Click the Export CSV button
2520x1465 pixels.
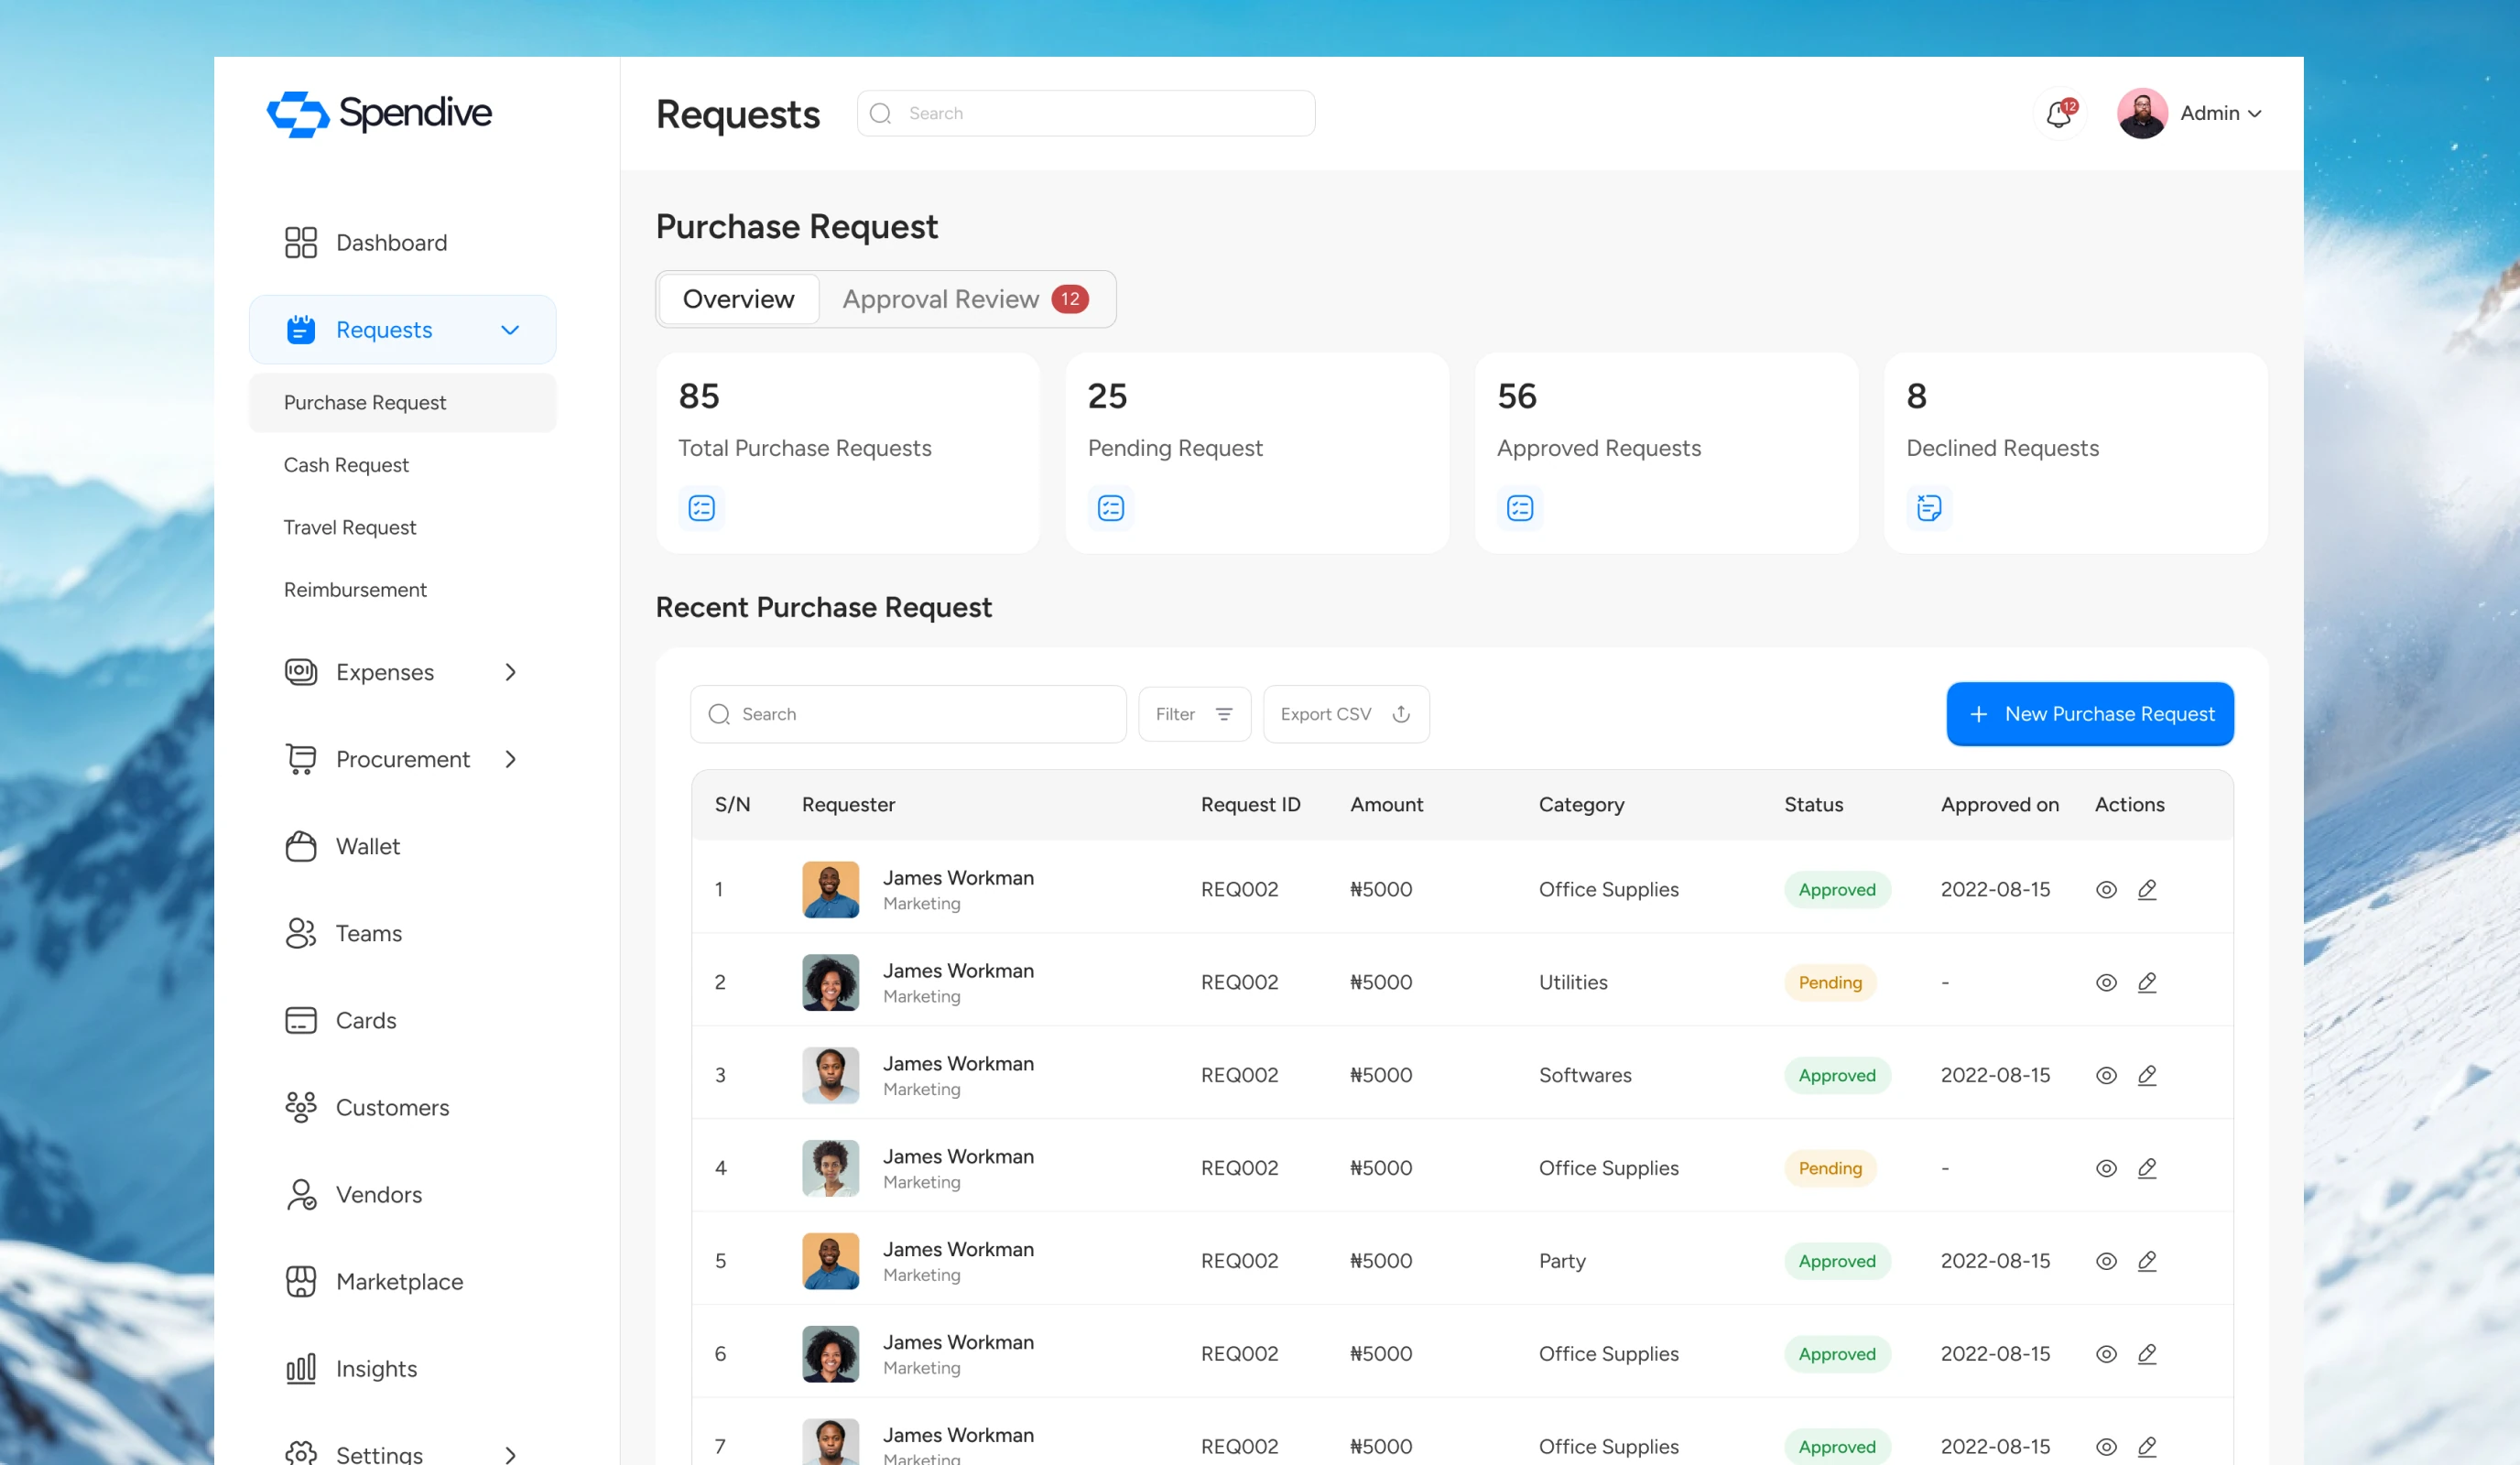tap(1346, 714)
